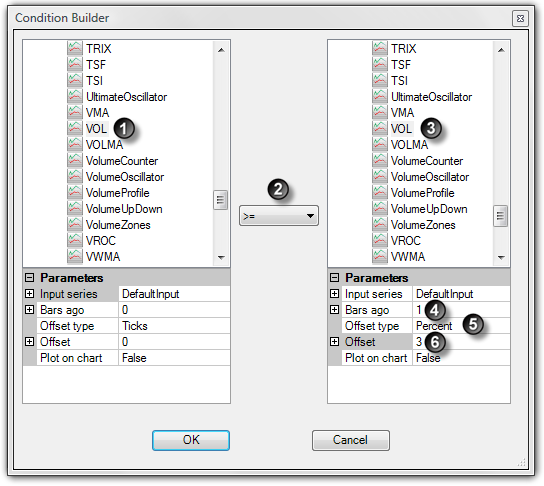Click left Plot on chart False value
Screen dimensions: 544x486
coord(174,358)
